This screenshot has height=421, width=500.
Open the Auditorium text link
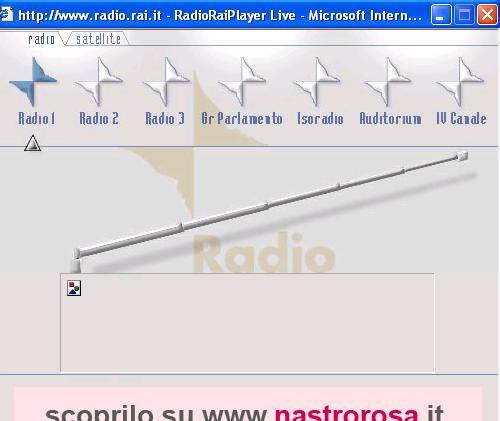(390, 119)
